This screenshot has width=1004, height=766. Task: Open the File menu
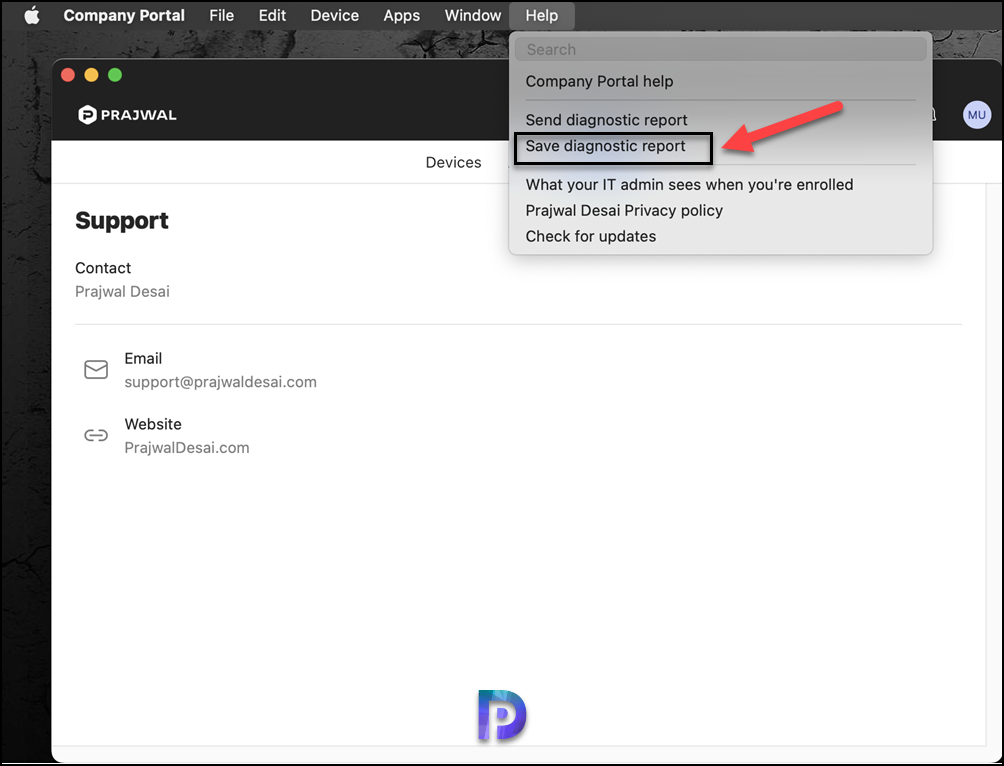pos(222,15)
